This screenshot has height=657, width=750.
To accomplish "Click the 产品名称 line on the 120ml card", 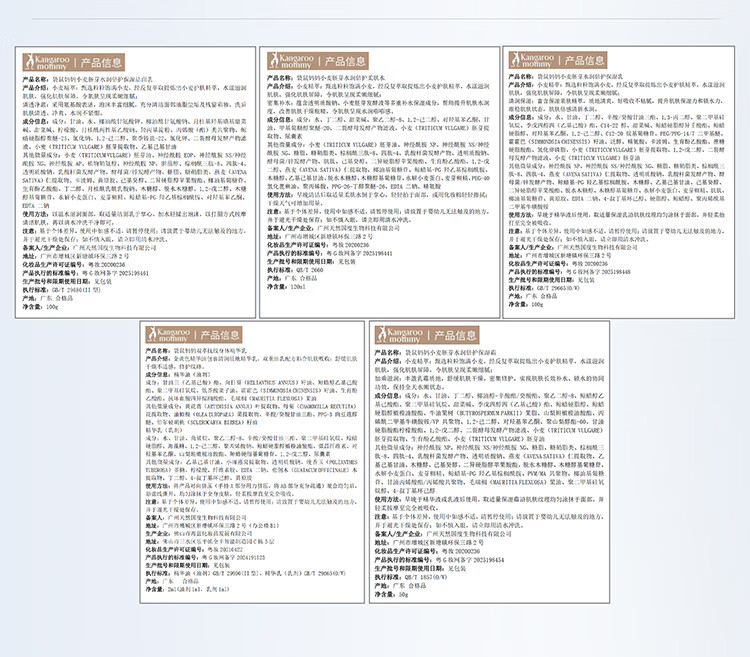I will point(326,77).
